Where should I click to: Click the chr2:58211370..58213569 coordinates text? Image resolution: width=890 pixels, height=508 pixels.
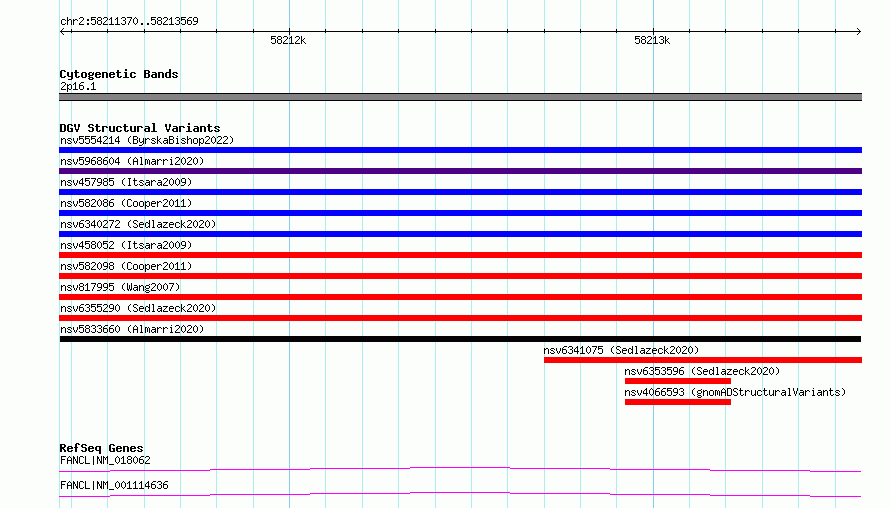pyautogui.click(x=129, y=22)
